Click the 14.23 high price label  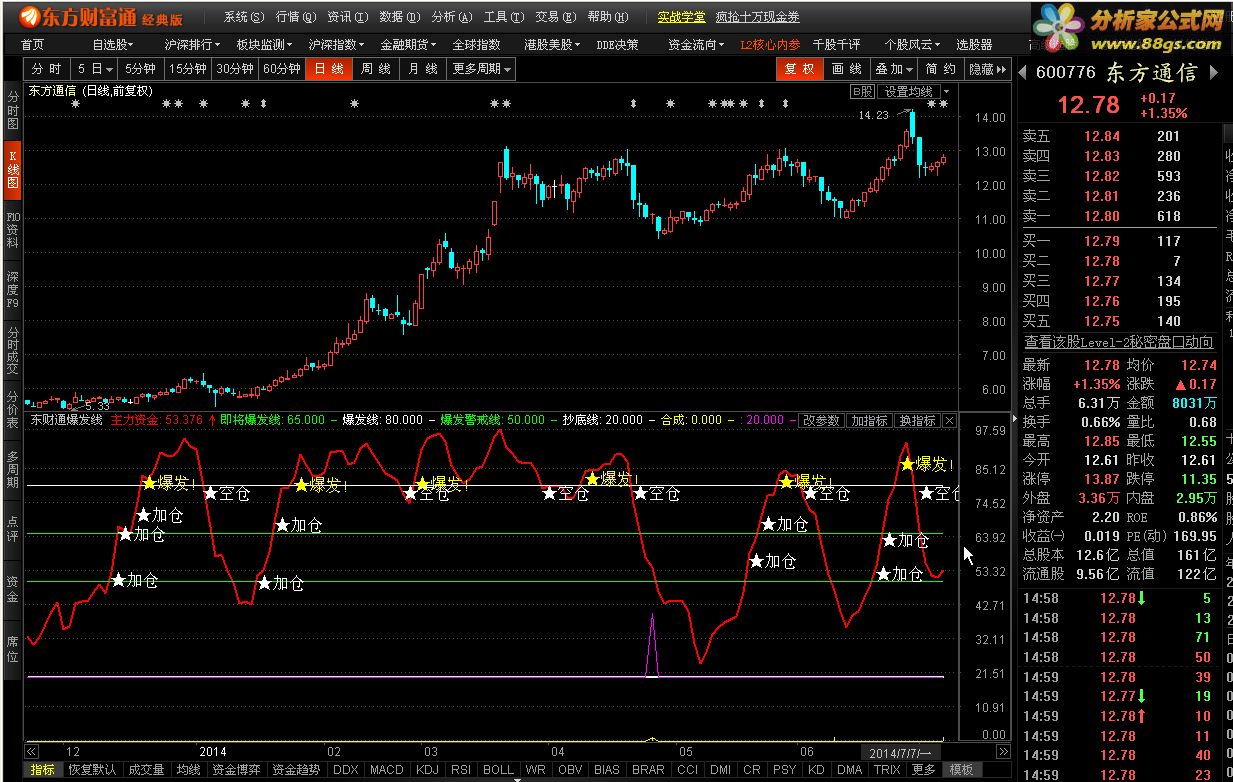click(873, 115)
